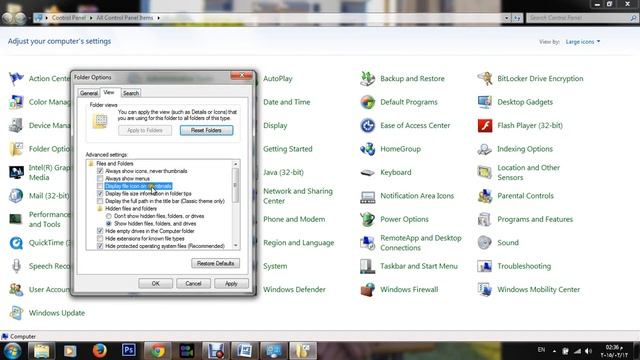Viewport: 640px width, 360px height.
Task: Open the Parental Controls icon
Action: 484,196
